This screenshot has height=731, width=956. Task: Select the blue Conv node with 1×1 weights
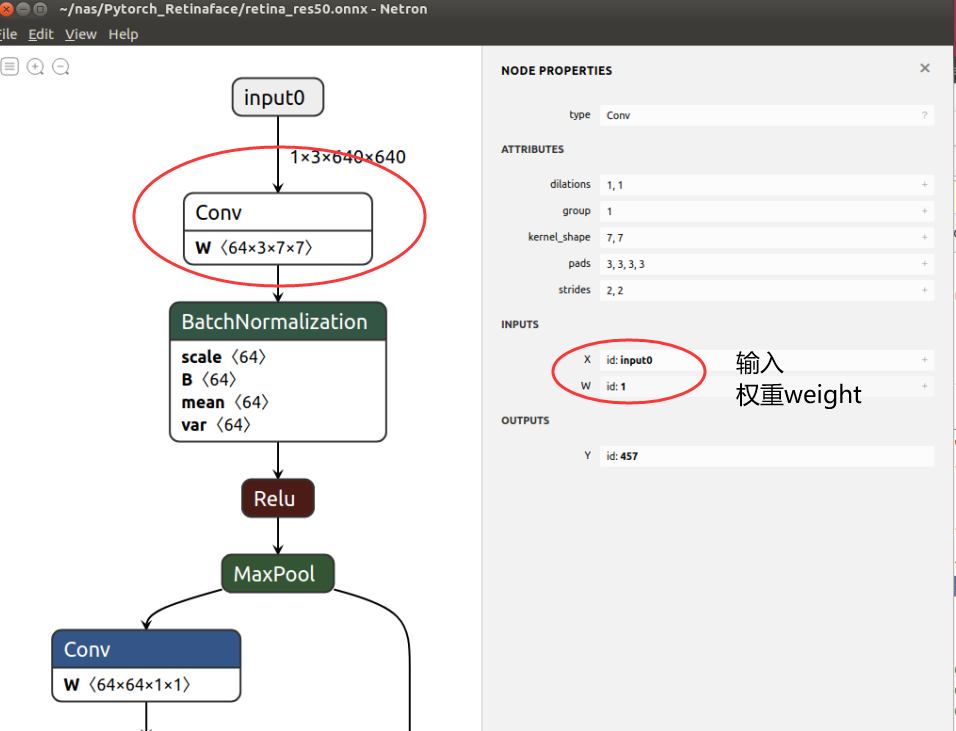point(145,649)
